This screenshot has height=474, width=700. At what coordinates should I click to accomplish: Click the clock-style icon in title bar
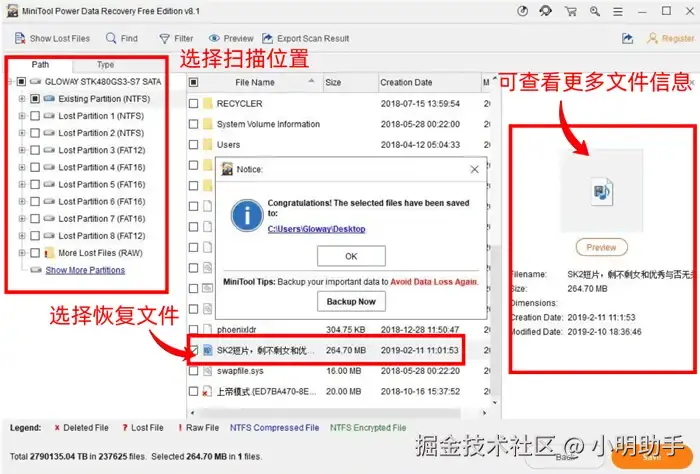[522, 11]
